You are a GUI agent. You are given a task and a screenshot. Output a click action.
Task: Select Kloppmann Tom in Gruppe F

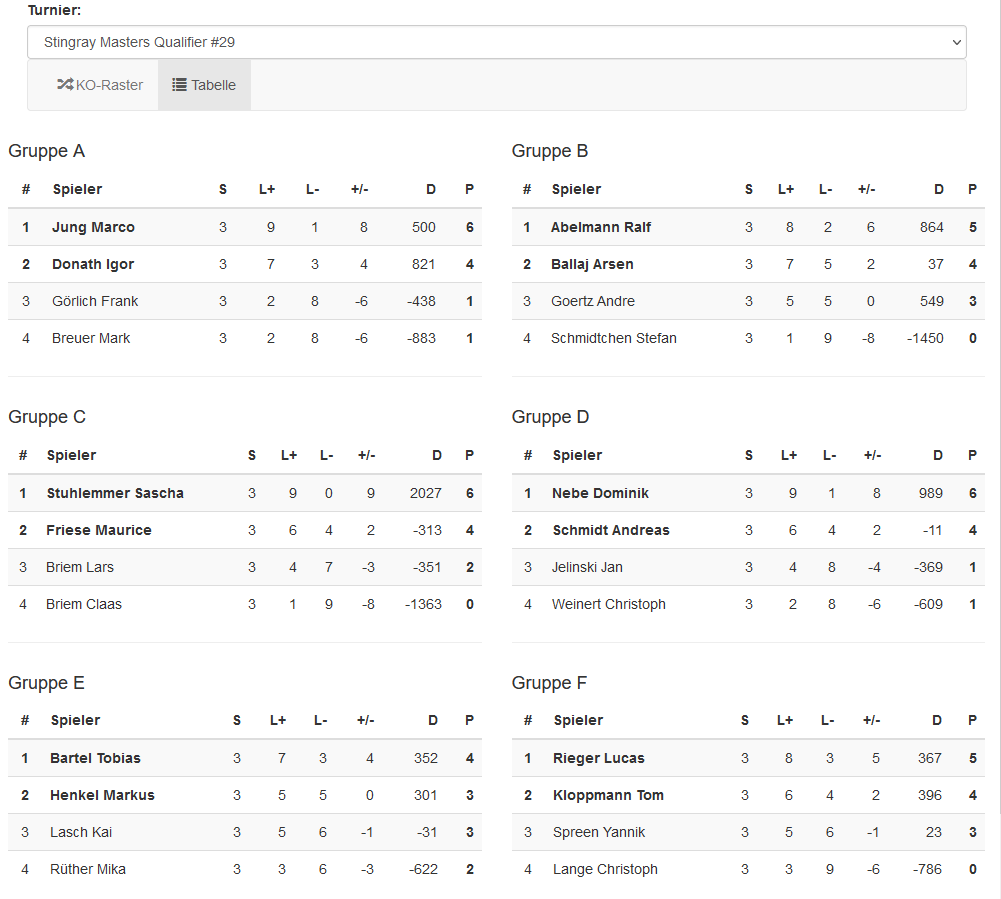coord(608,795)
